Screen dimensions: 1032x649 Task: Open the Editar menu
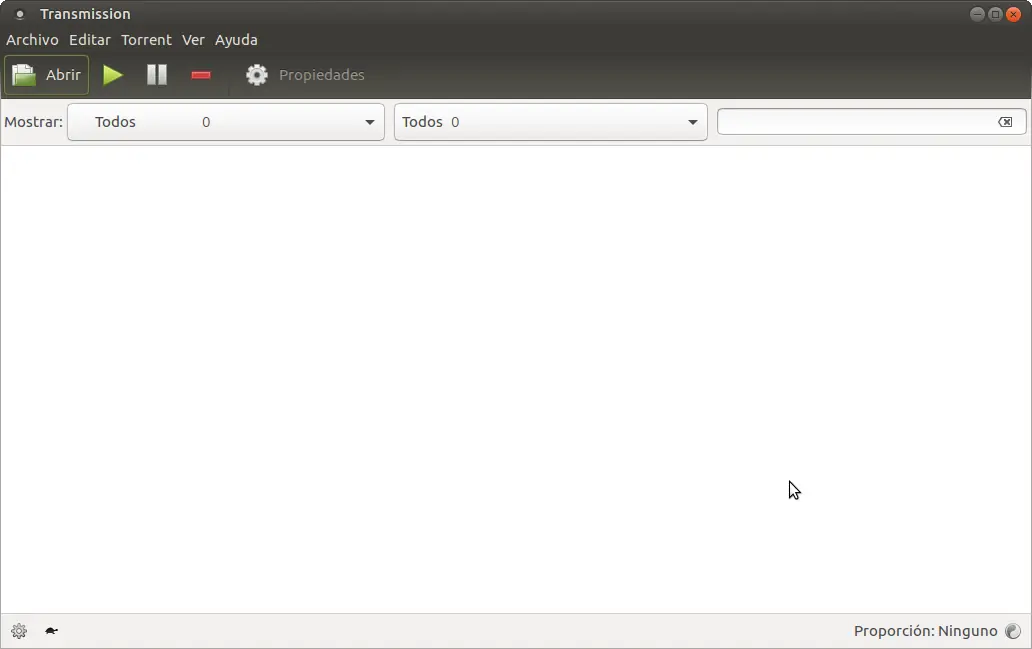click(90, 40)
